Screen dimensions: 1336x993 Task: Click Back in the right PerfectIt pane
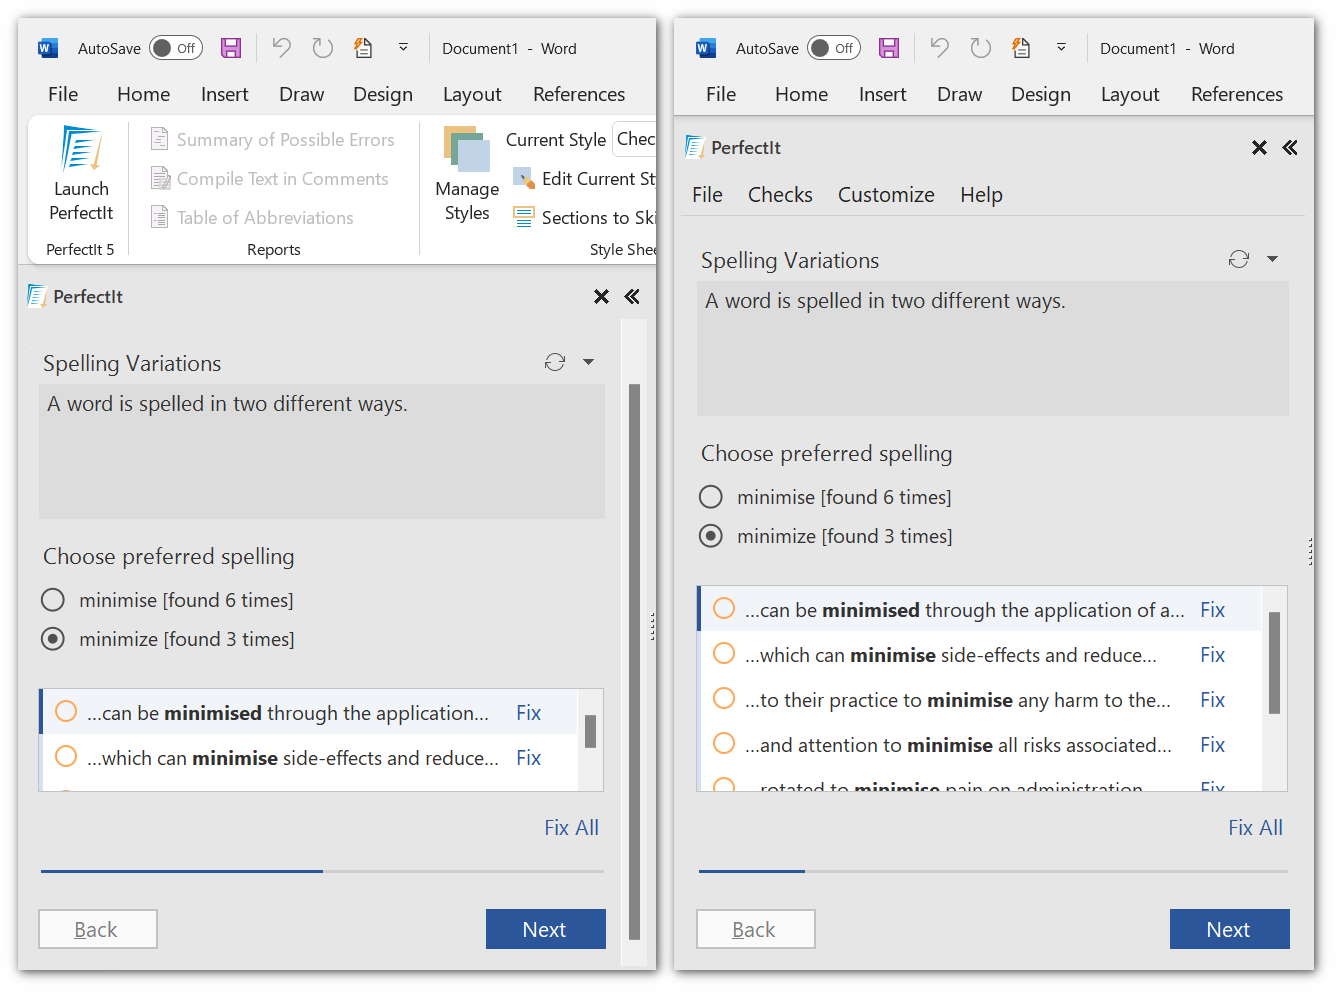pyautogui.click(x=755, y=929)
